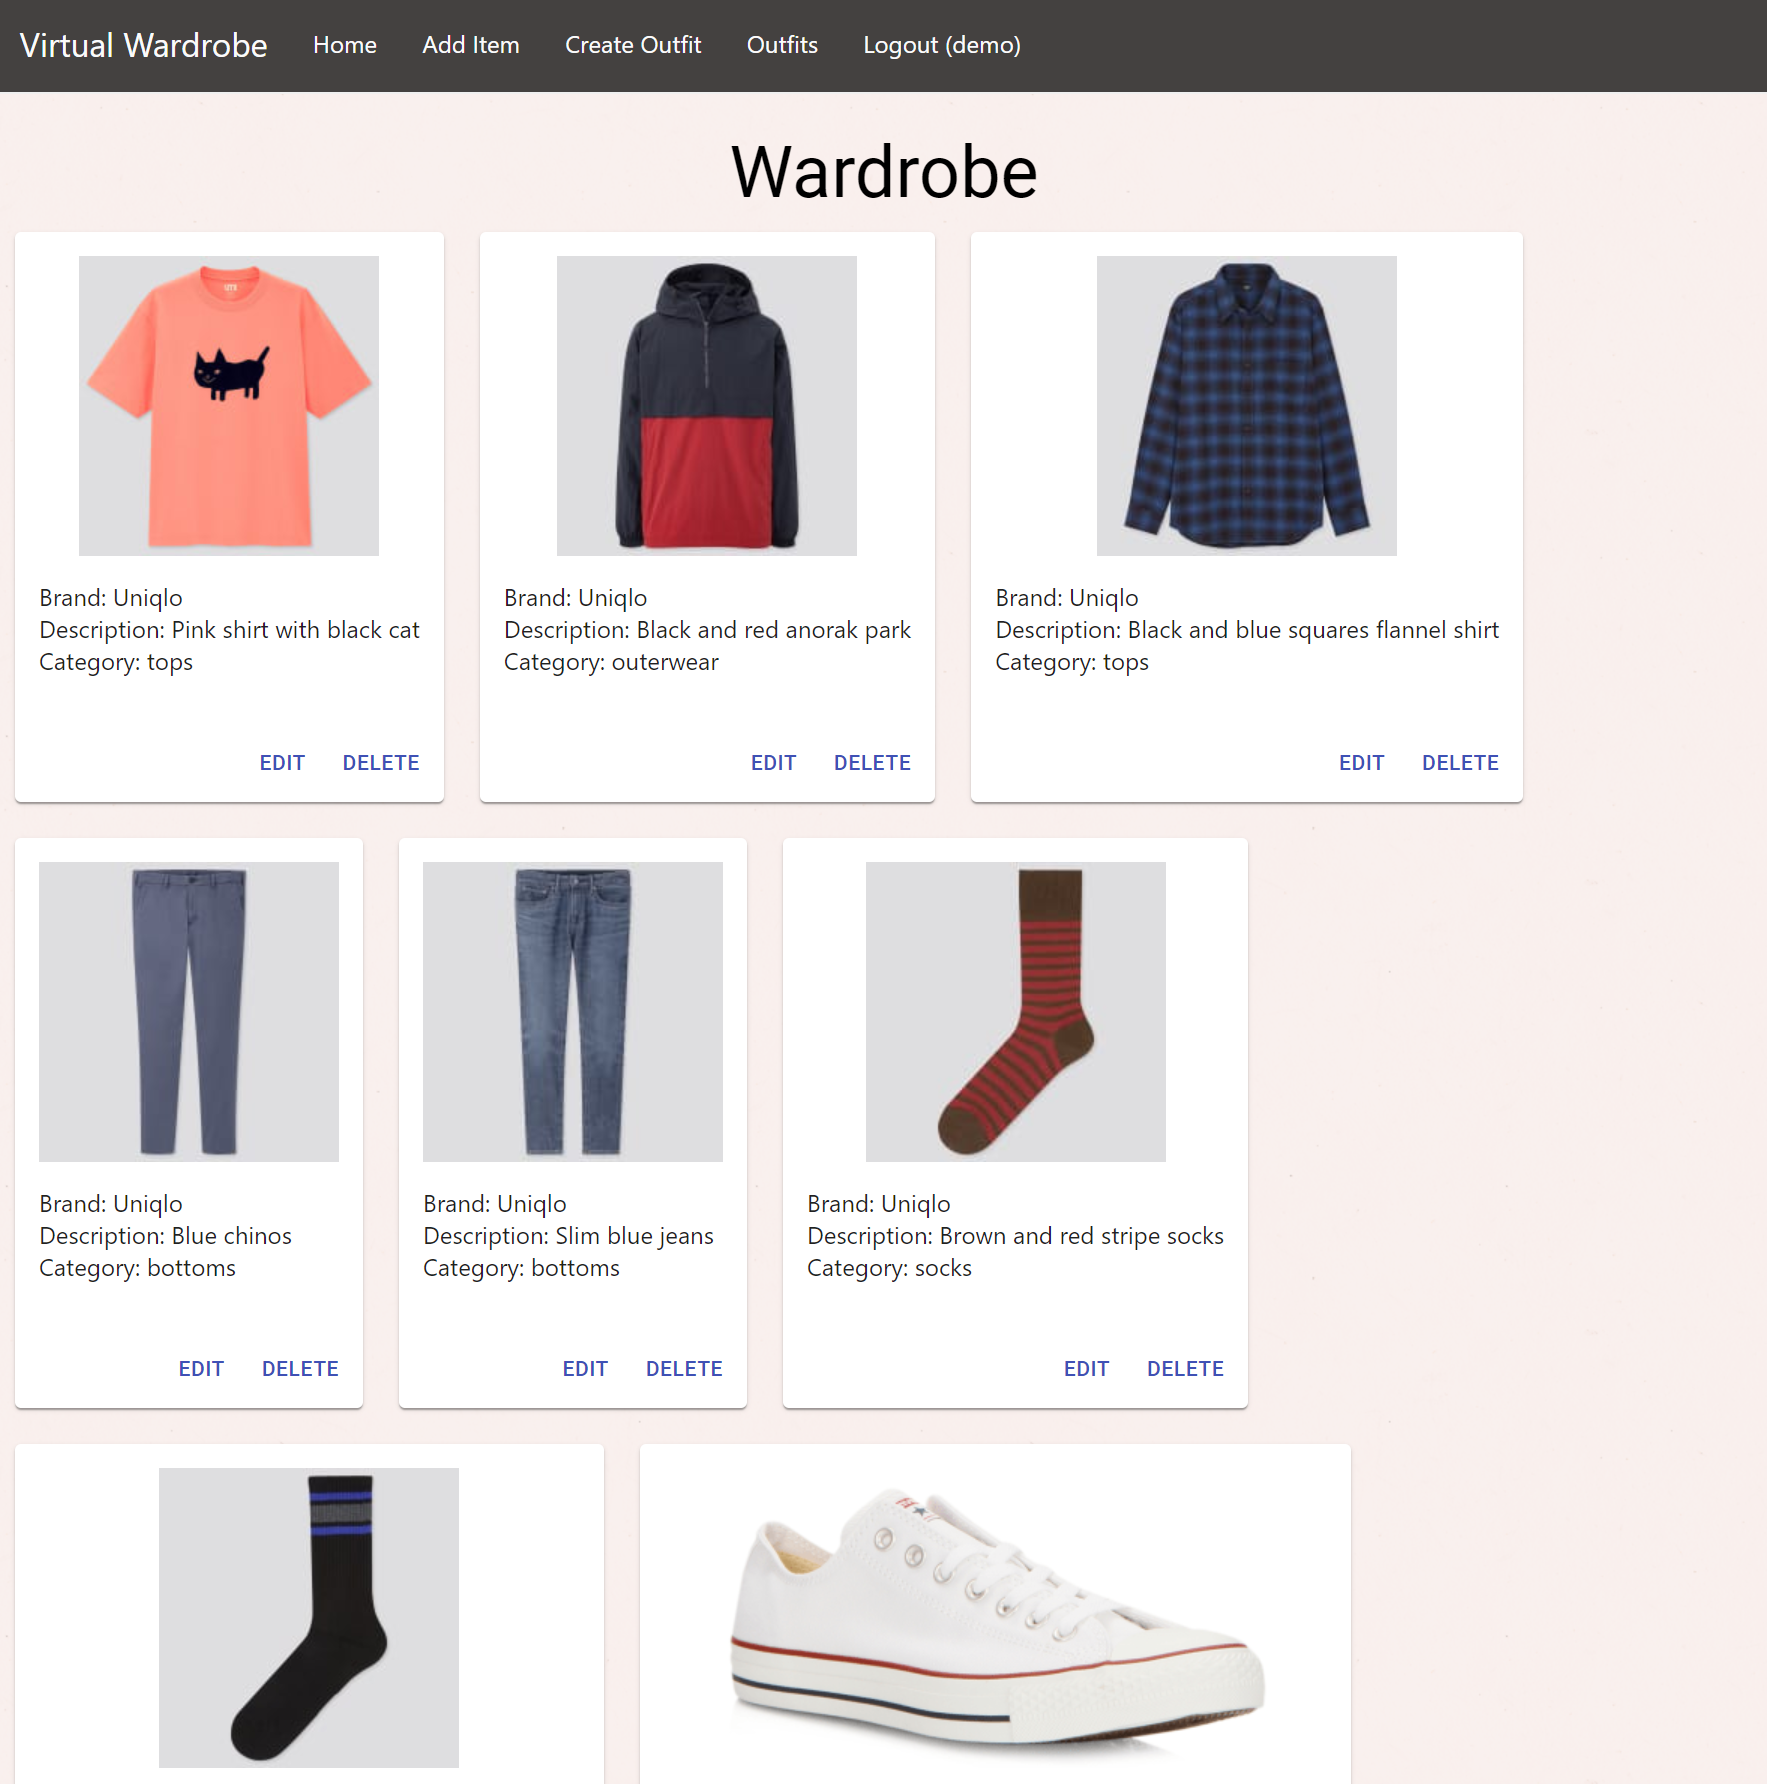Open the Home nav item
Screen dimensions: 1767x1784
pos(345,45)
